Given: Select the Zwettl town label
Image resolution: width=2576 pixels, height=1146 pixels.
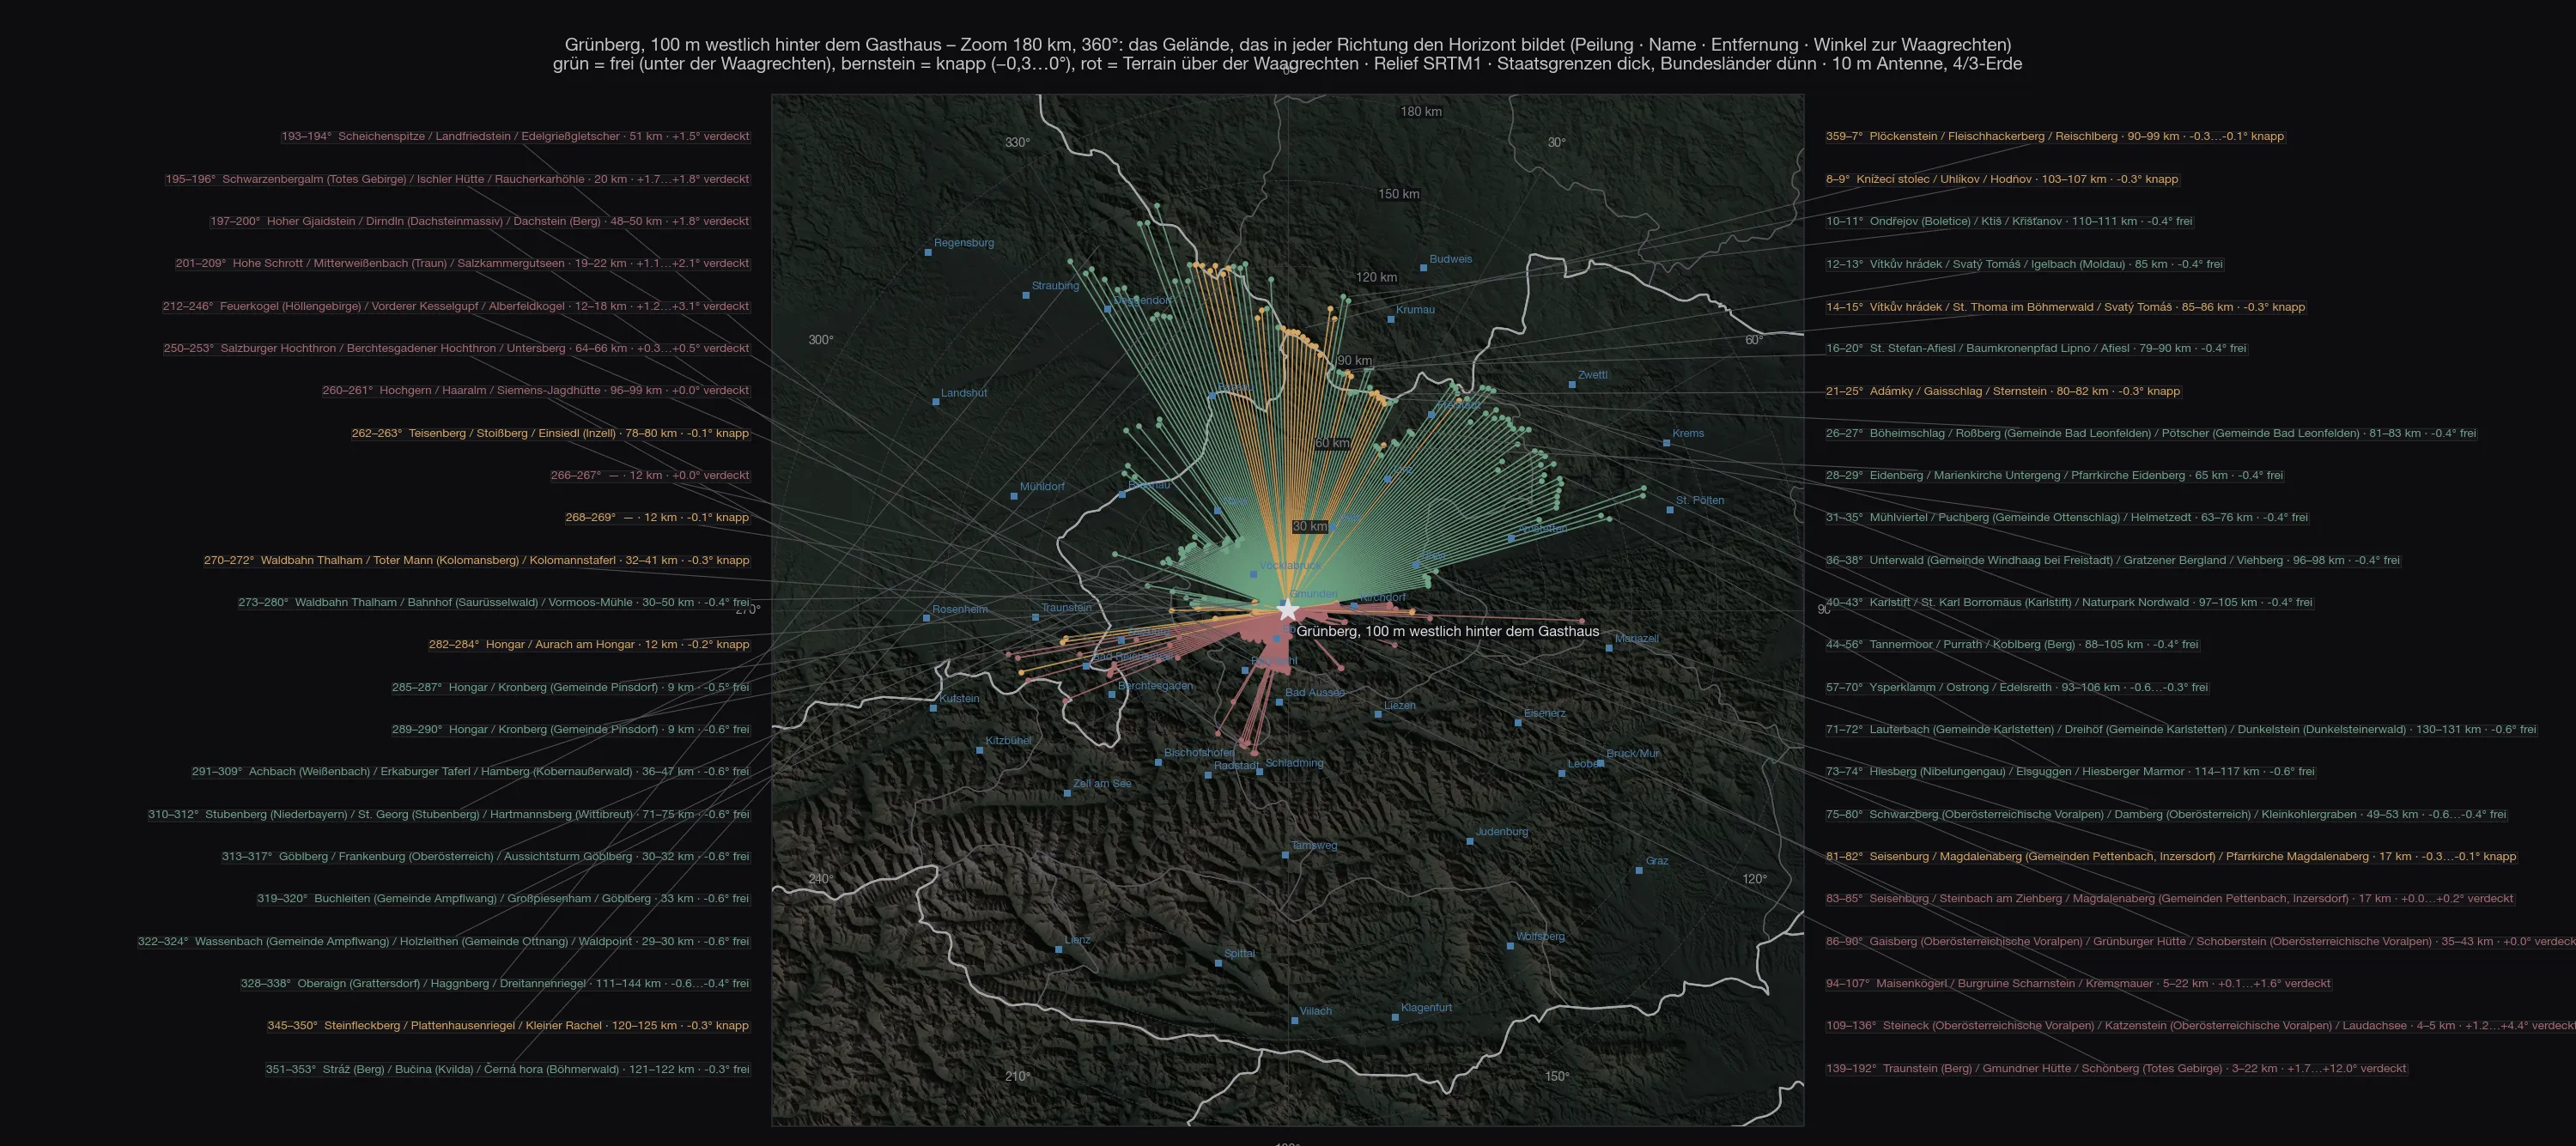Looking at the screenshot, I should [x=1593, y=376].
